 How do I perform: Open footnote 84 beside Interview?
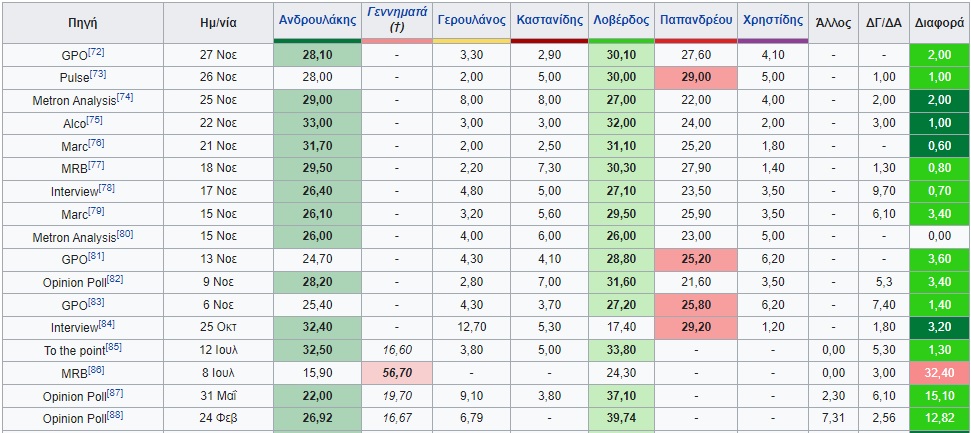(107, 324)
